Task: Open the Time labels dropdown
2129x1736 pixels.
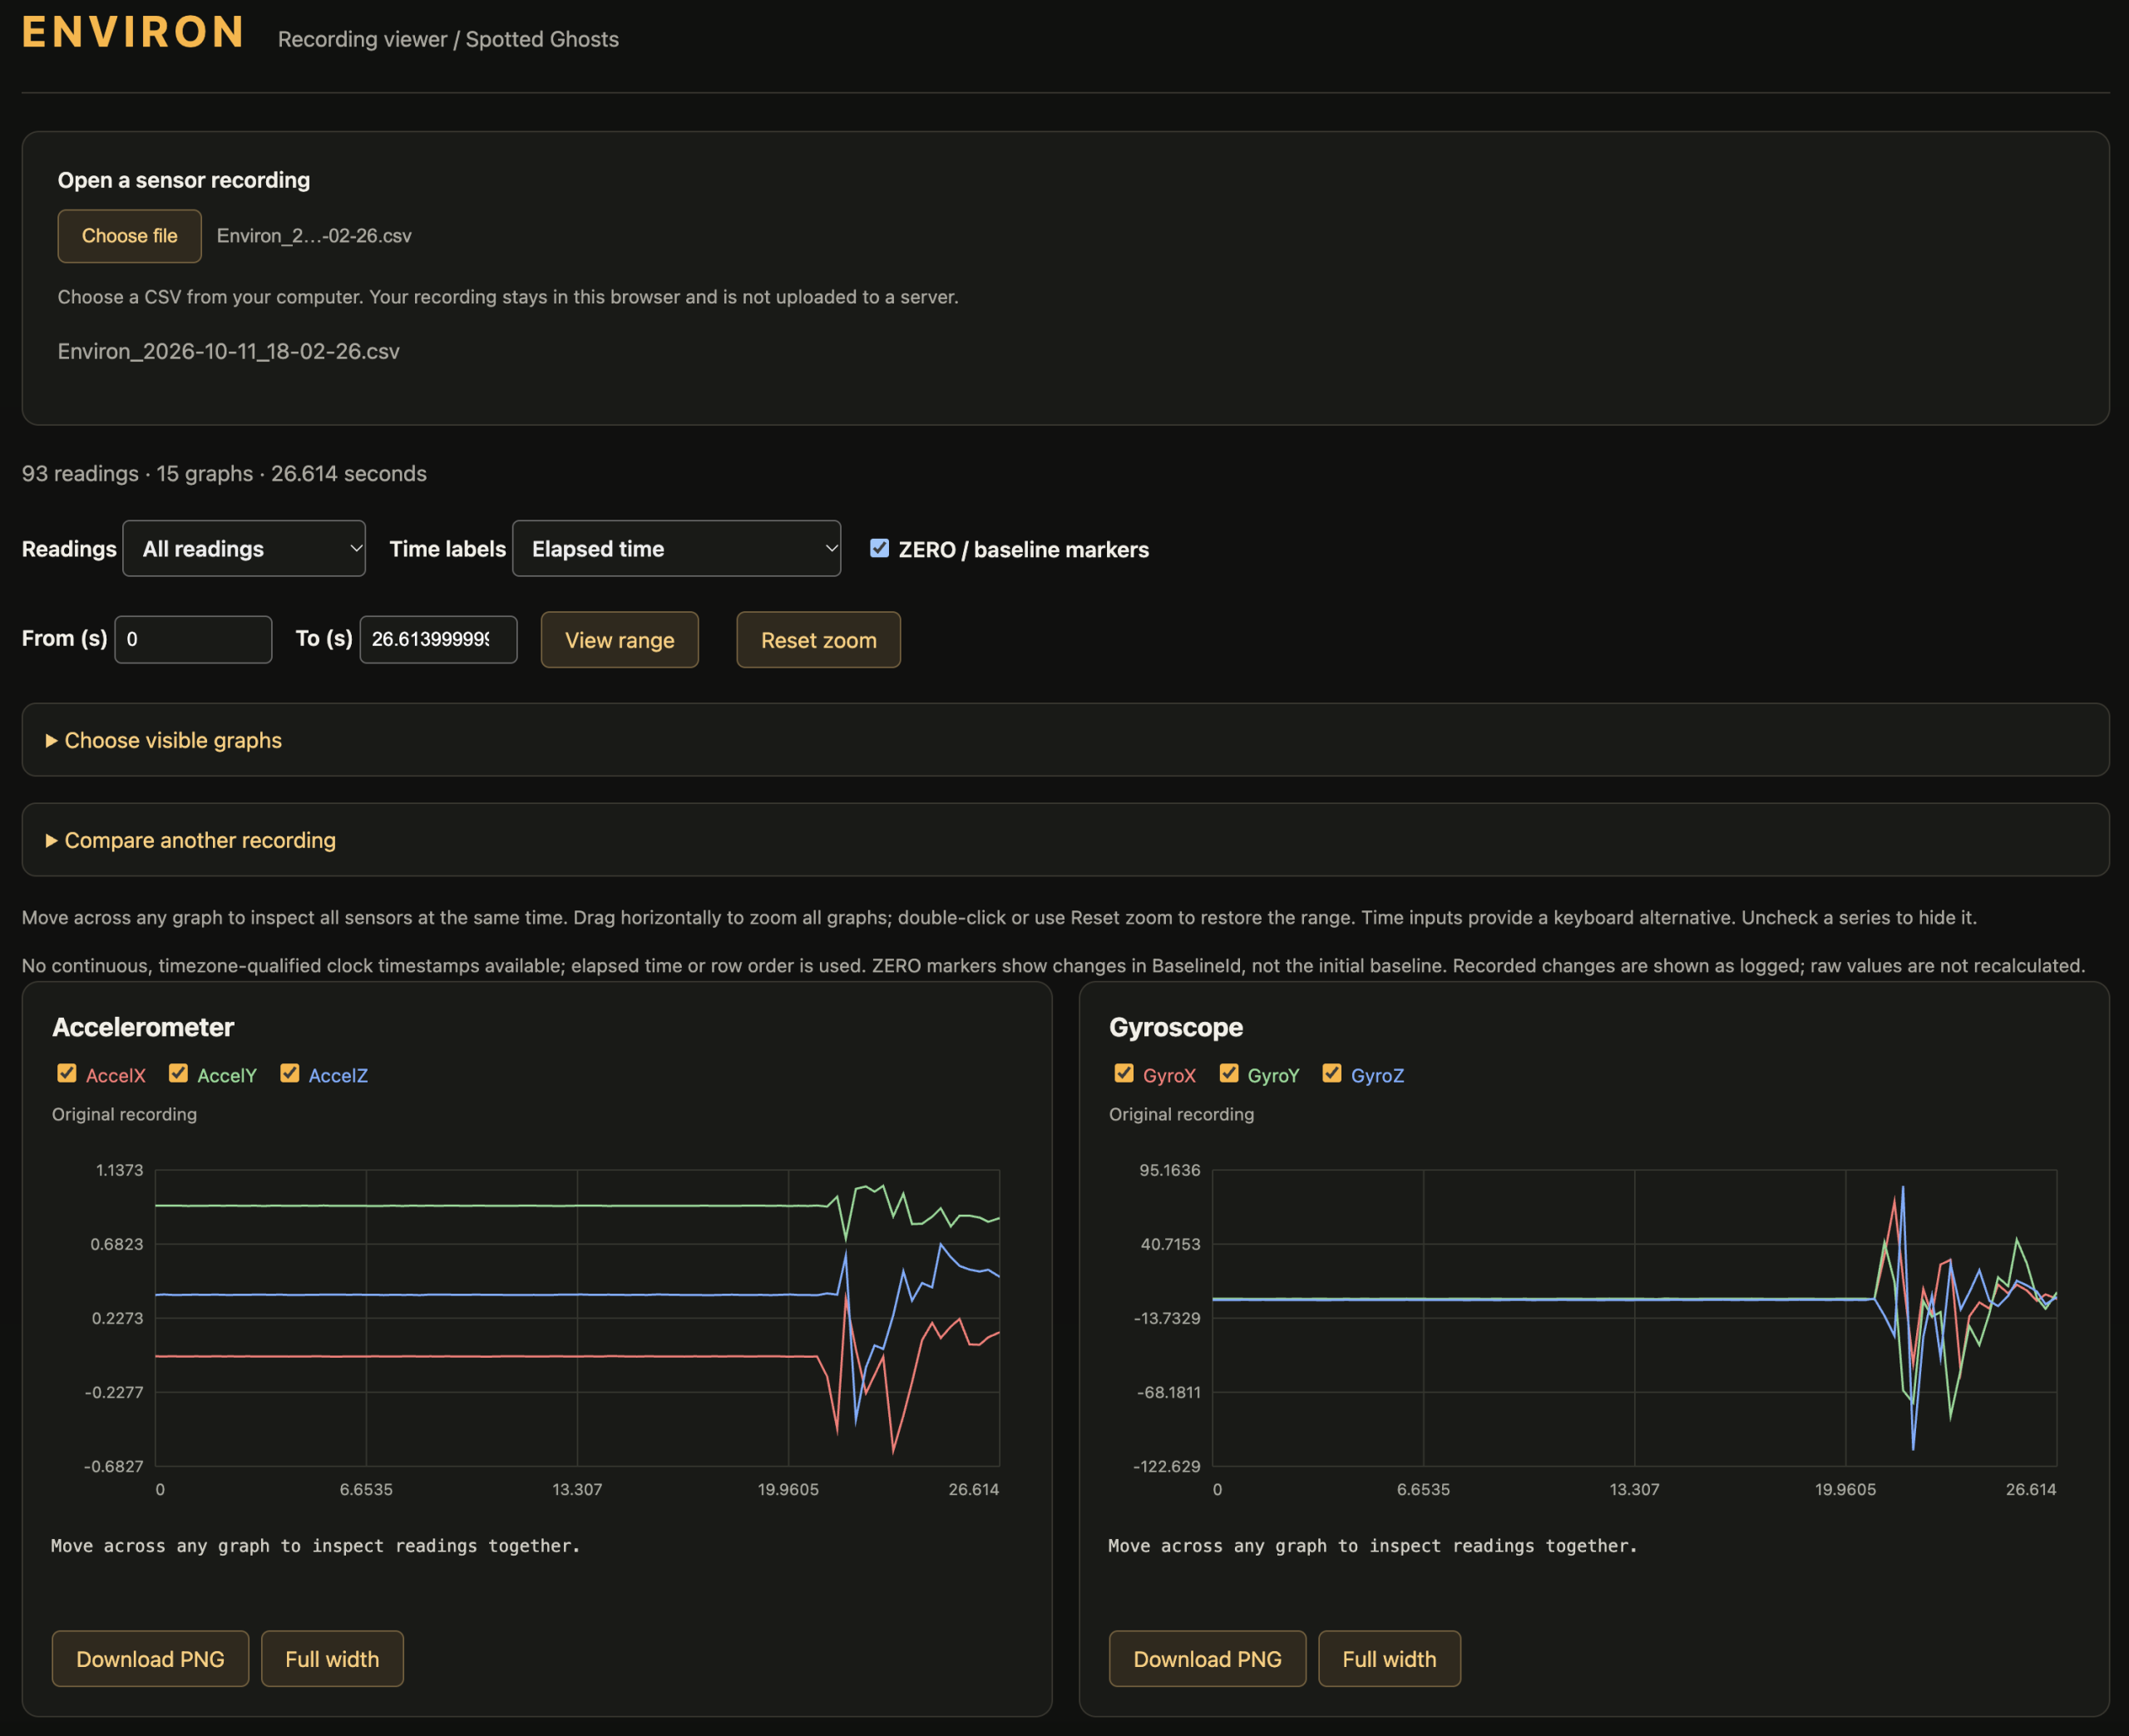Action: coord(676,548)
